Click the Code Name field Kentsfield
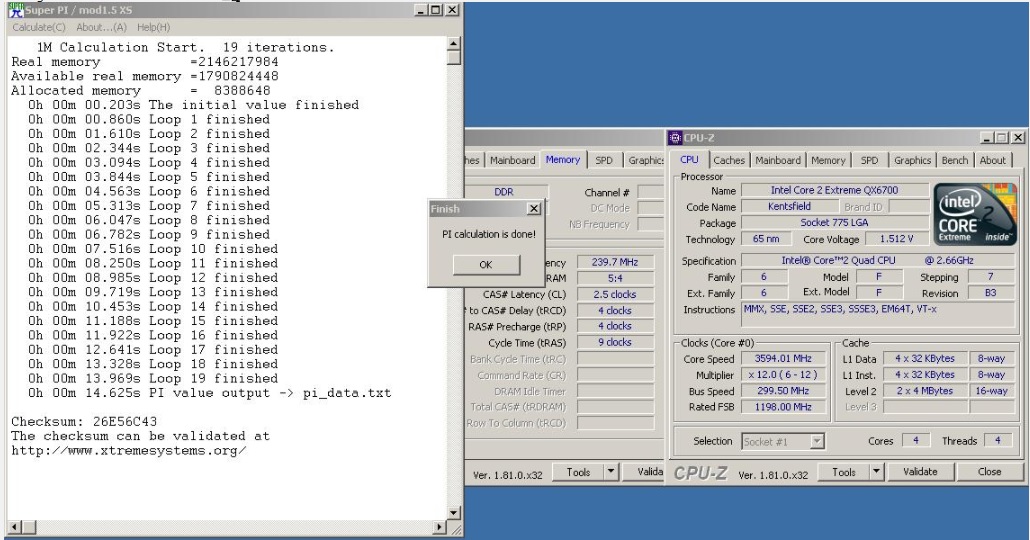Image resolution: width=1030 pixels, height=540 pixels. coord(789,206)
